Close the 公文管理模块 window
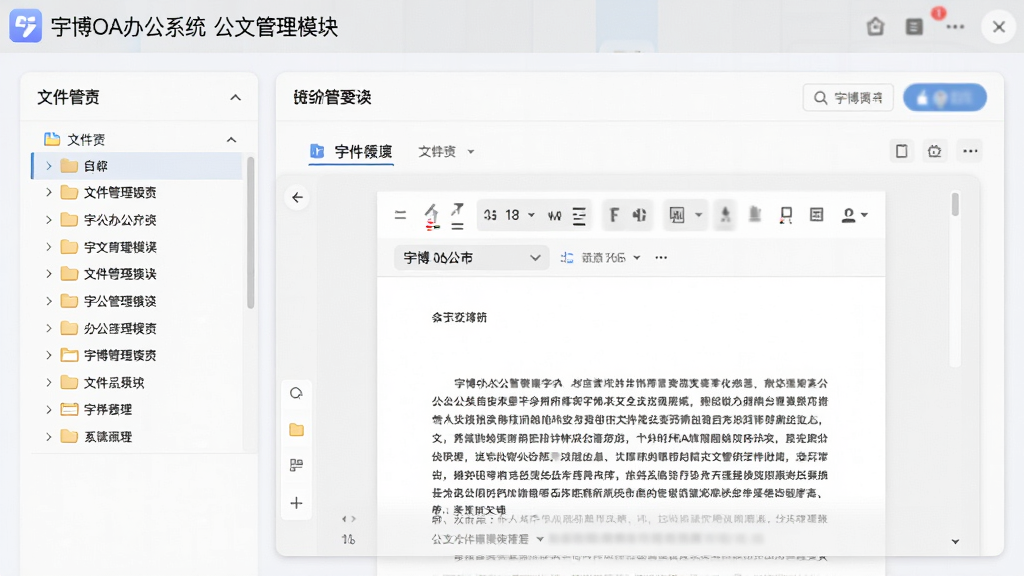Viewport: 1024px width, 576px height. tap(999, 27)
